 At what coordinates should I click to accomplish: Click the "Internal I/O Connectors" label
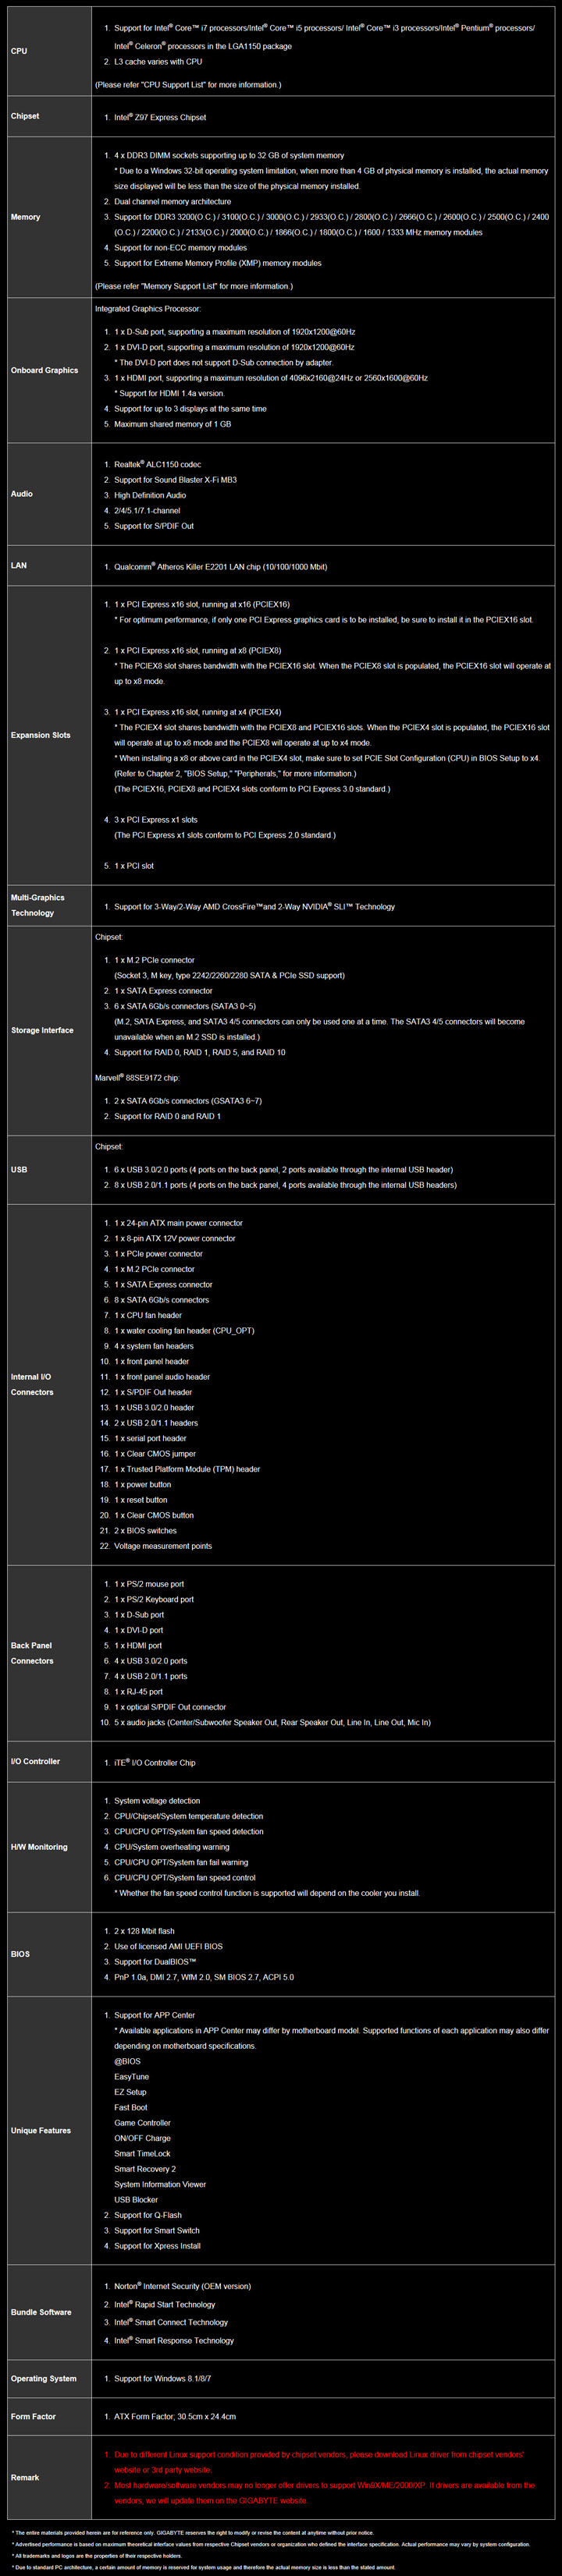click(x=32, y=1384)
